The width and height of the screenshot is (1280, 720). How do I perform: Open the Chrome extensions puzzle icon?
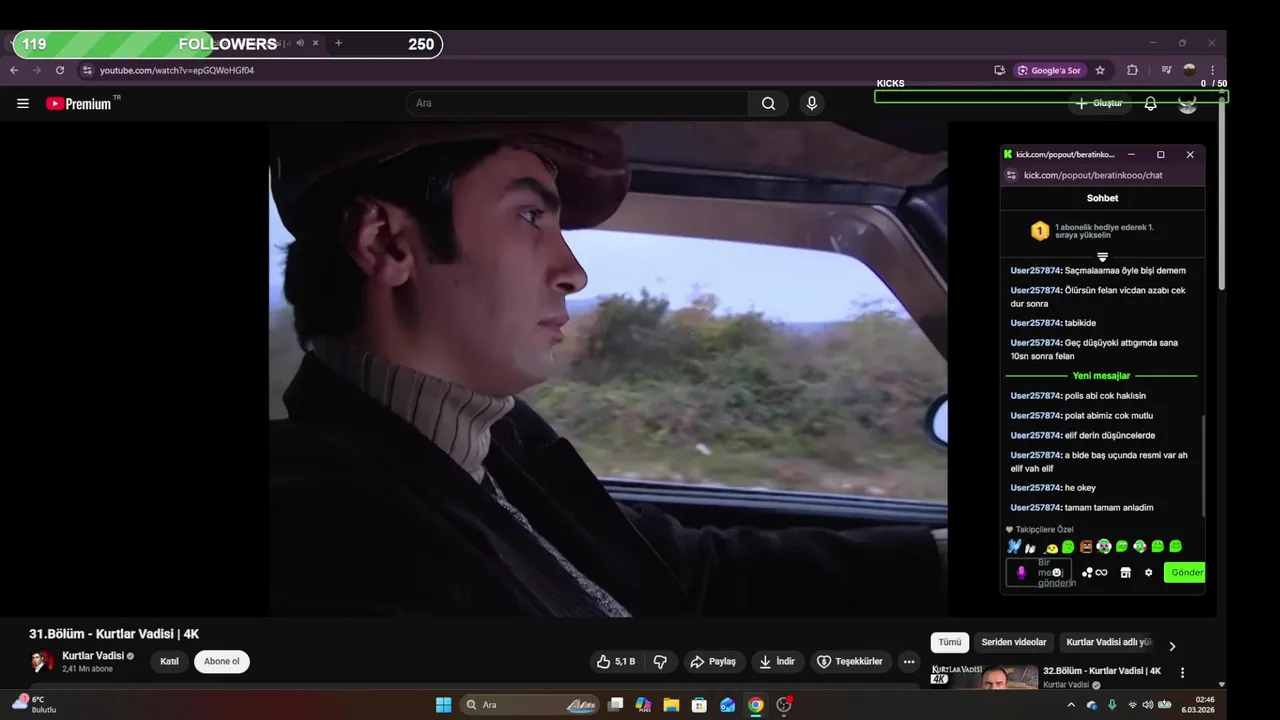[1132, 70]
